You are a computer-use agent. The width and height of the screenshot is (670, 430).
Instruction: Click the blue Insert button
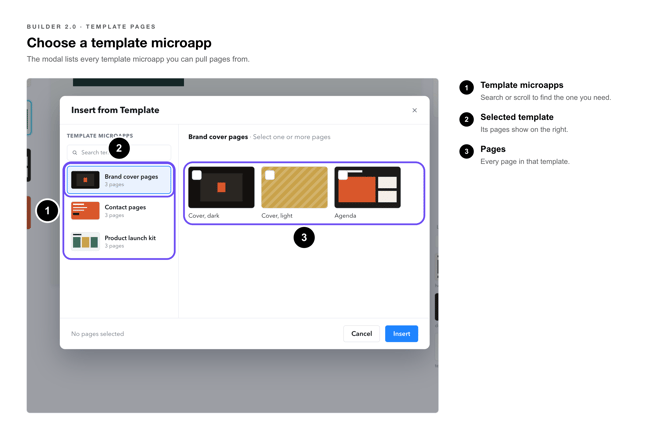coord(401,333)
